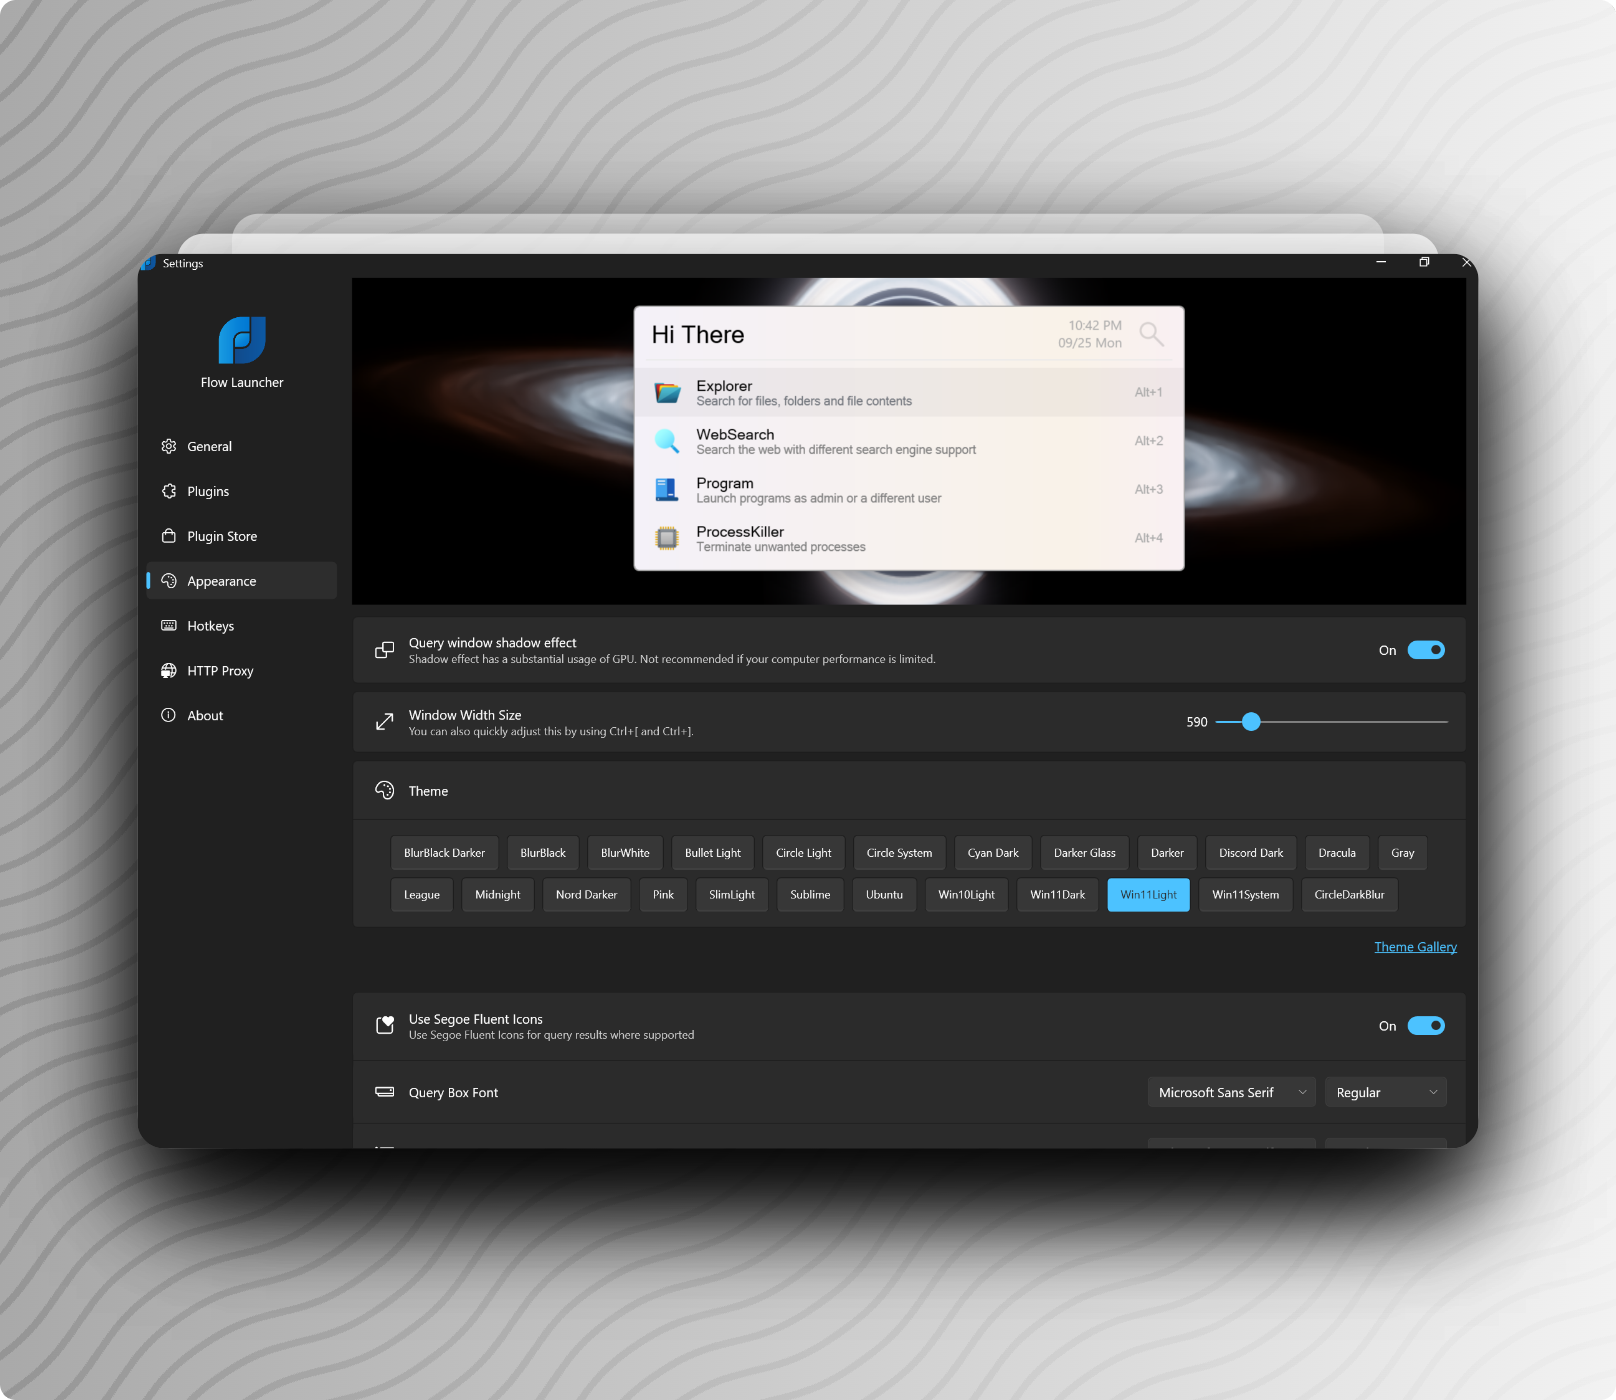Apply the Pink theme
Screen dimensions: 1616x1400
pyautogui.click(x=663, y=895)
